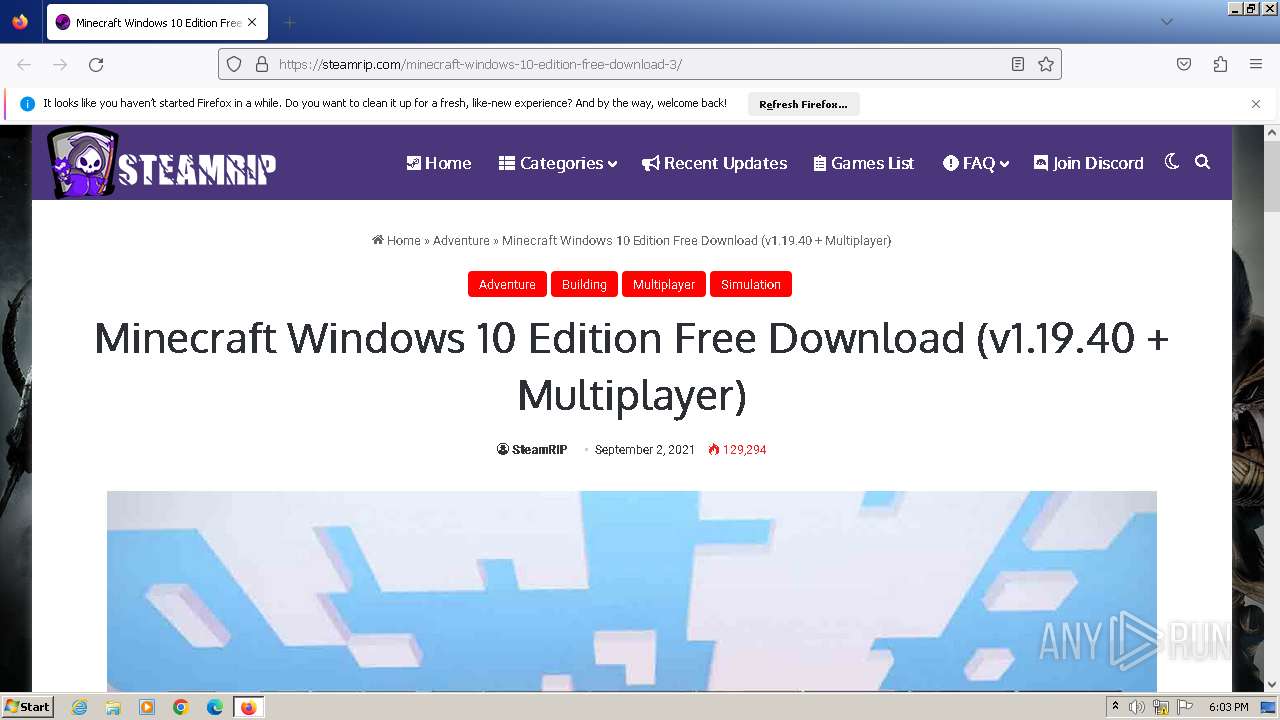Click Refresh Firefox button
Viewport: 1280px width, 720px height.
(803, 104)
